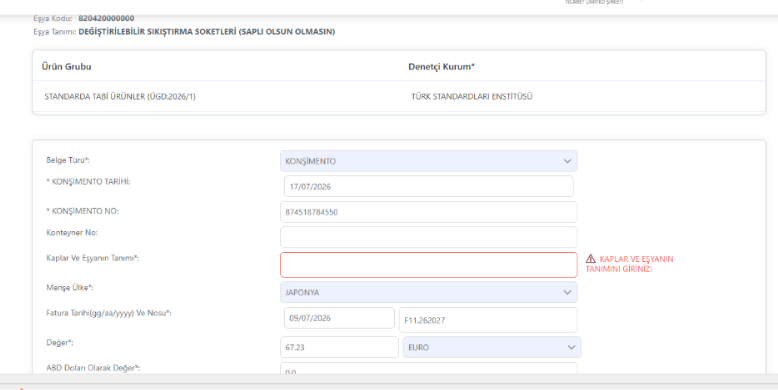Click the Belge Türü* label
Image resolution: width=778 pixels, height=390 pixels.
[68, 160]
